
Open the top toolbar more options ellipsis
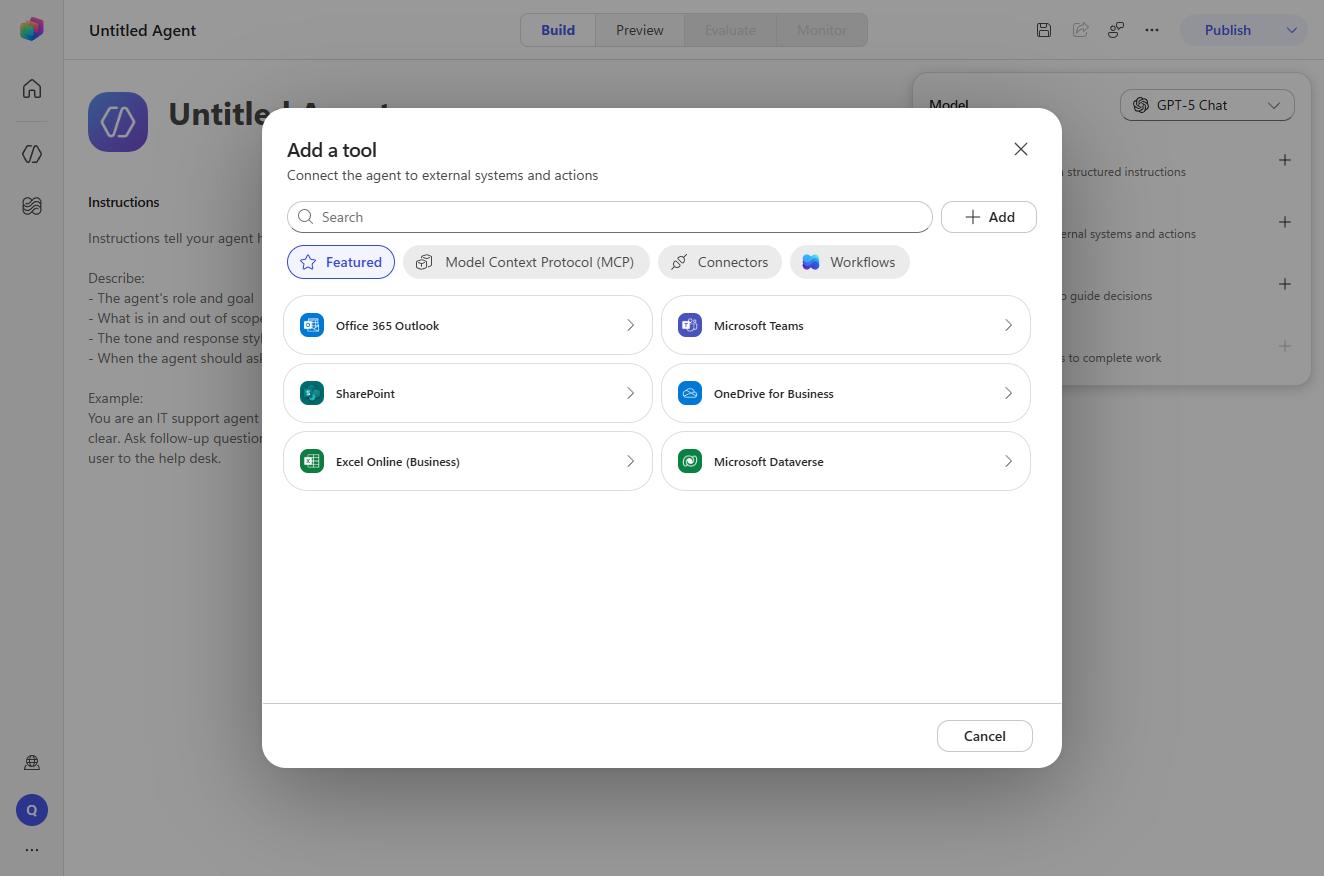pos(1152,30)
